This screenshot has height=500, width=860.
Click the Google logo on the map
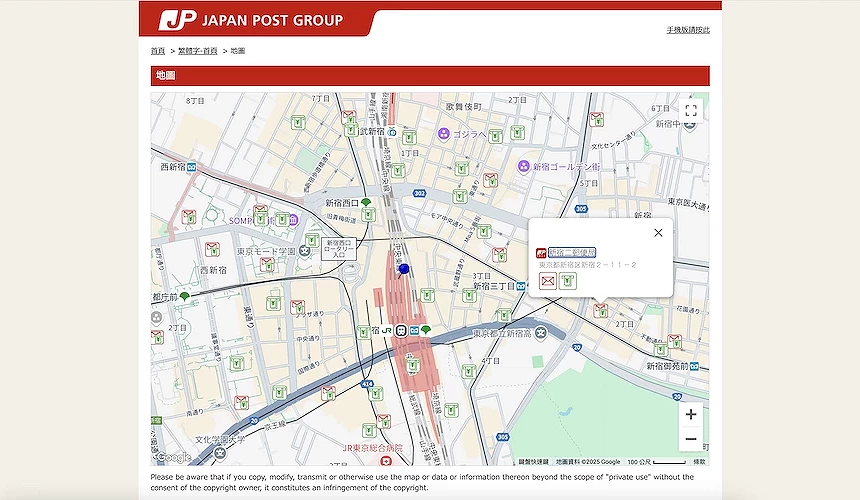pyautogui.click(x=173, y=457)
